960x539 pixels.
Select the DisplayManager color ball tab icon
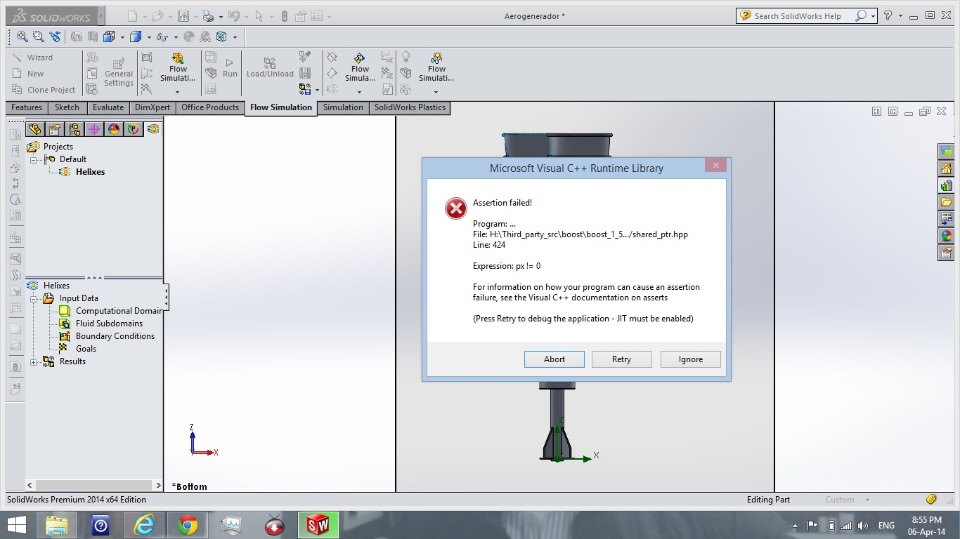tap(113, 129)
